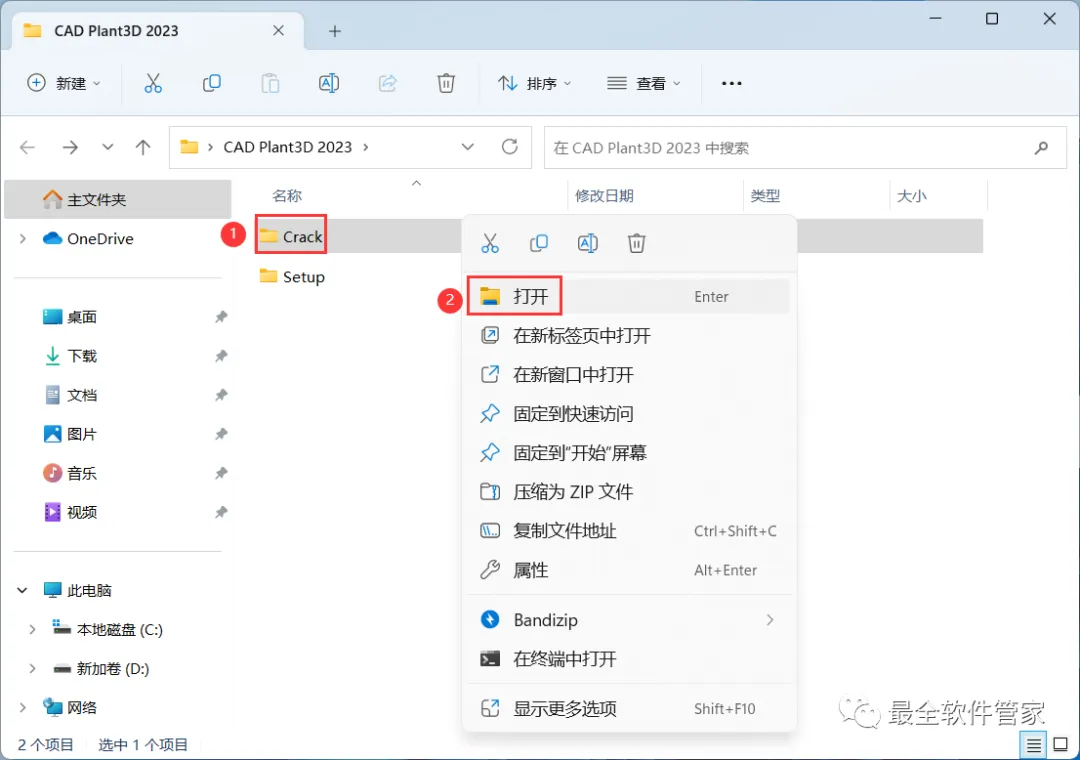This screenshot has height=760, width=1080.
Task: Click the CAD Plant3D 2023 breadcrumb
Action: [x=287, y=147]
